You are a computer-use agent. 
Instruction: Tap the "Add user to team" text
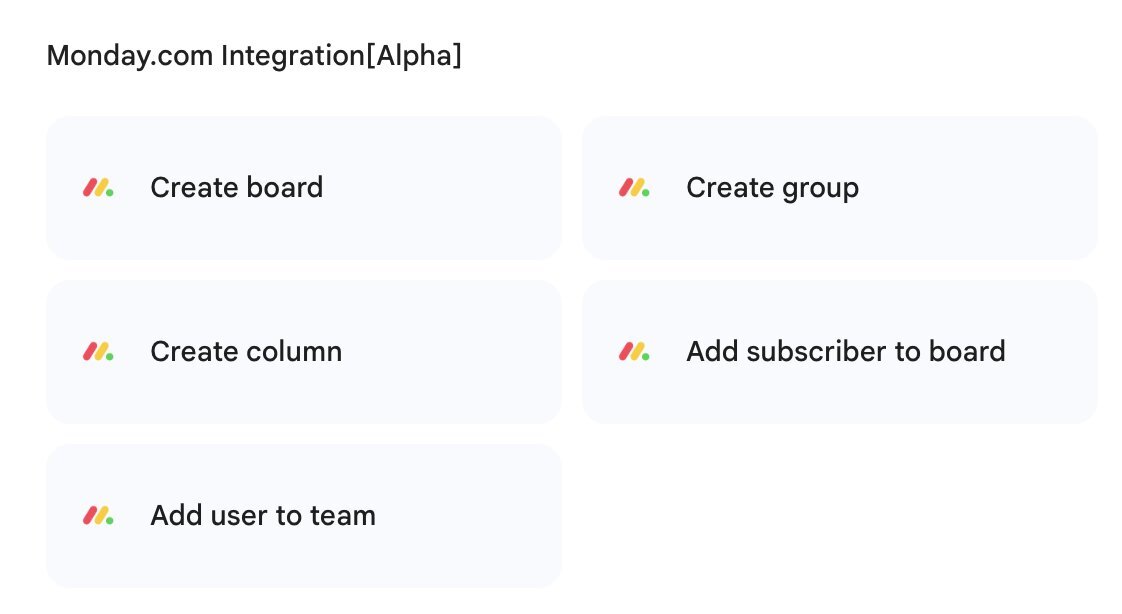263,516
